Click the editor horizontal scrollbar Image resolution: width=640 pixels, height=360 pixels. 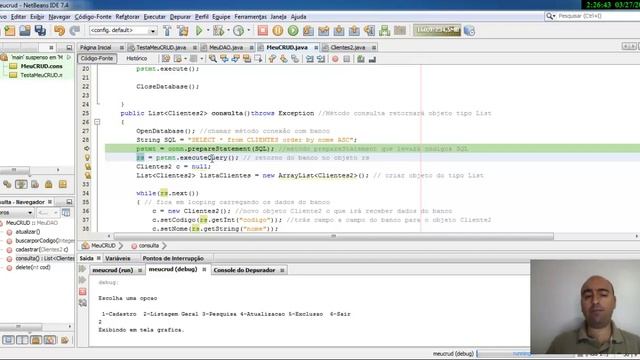(x=333, y=236)
